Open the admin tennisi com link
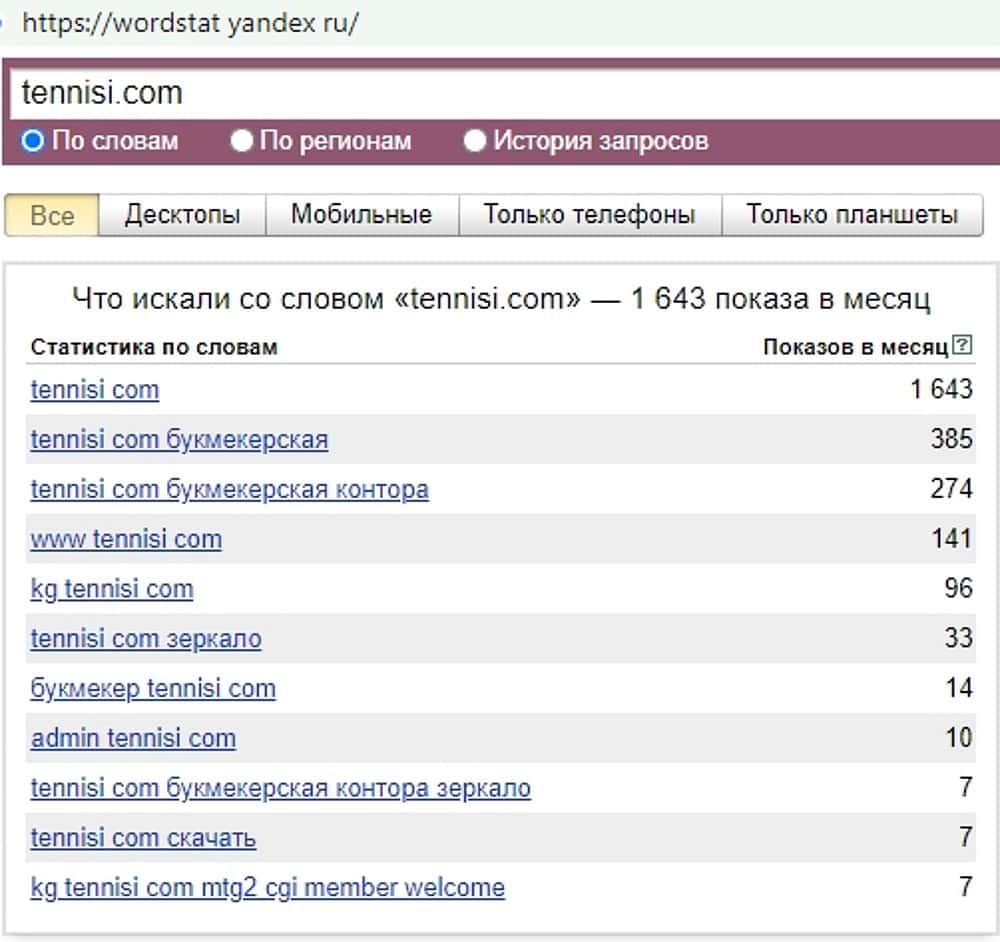The width and height of the screenshot is (1000, 942). [133, 738]
